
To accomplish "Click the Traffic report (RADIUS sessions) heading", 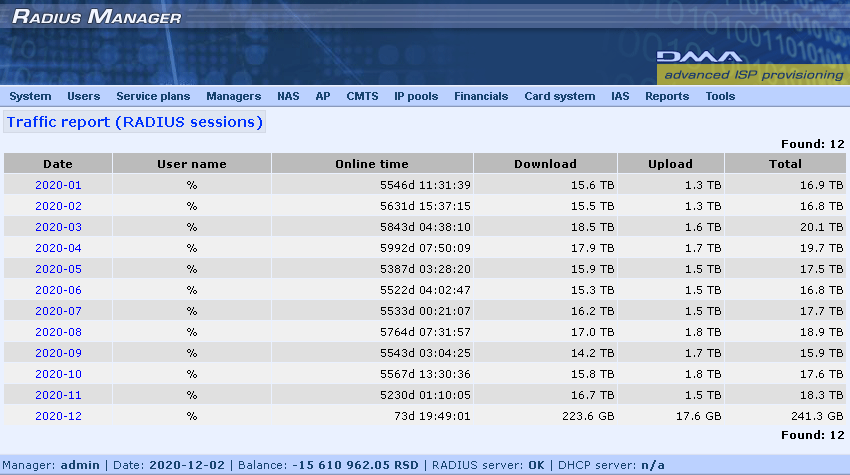I will click(x=134, y=122).
